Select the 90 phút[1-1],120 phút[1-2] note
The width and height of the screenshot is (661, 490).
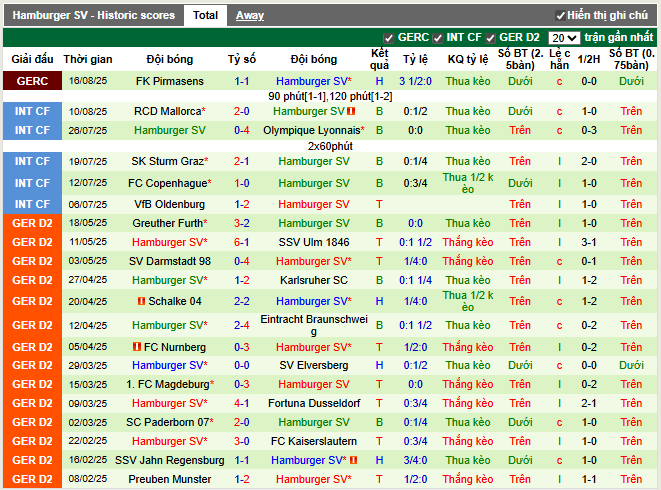coord(330,97)
